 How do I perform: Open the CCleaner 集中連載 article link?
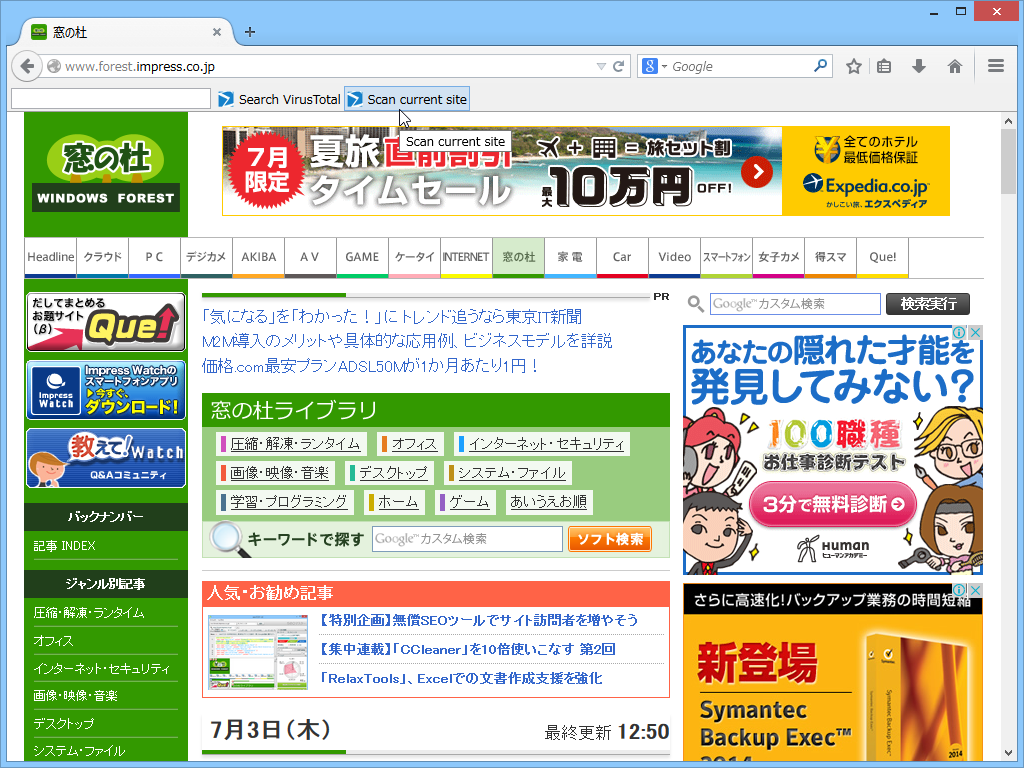coord(468,649)
